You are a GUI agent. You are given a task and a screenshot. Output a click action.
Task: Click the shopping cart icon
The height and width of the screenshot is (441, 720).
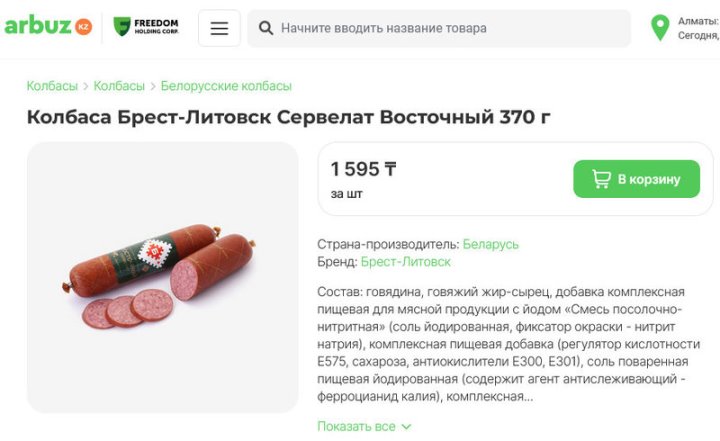point(601,179)
